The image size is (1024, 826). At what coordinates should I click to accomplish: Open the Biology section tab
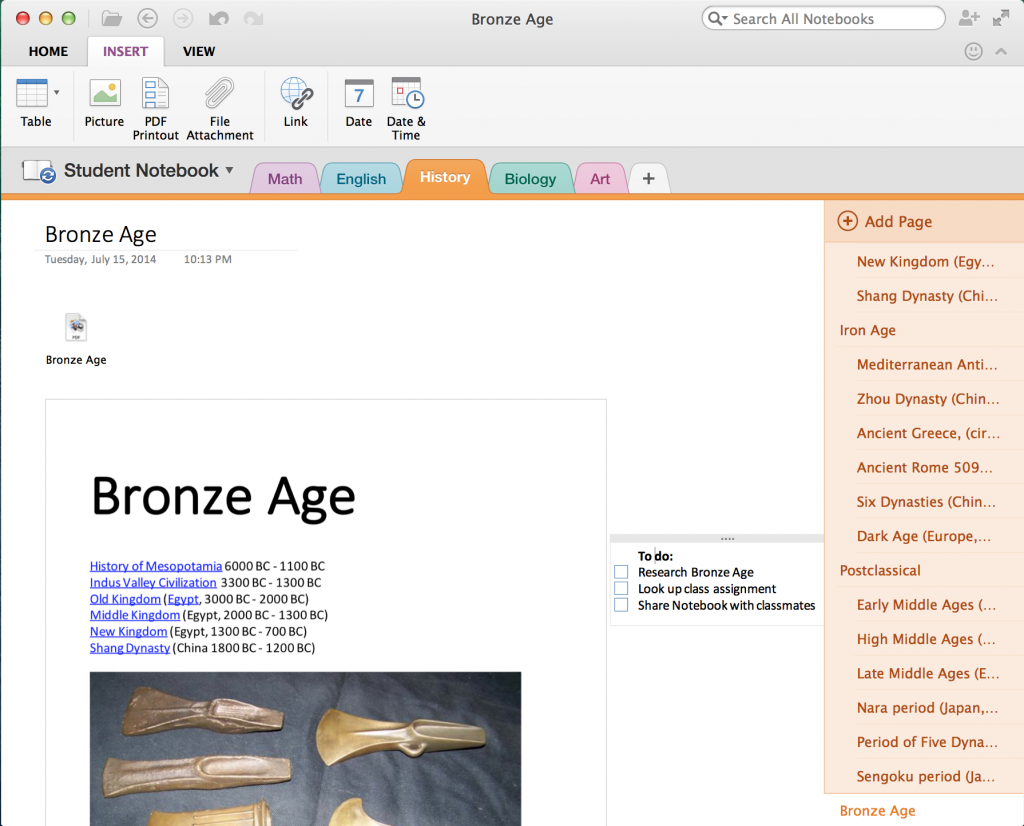pyautogui.click(x=530, y=179)
